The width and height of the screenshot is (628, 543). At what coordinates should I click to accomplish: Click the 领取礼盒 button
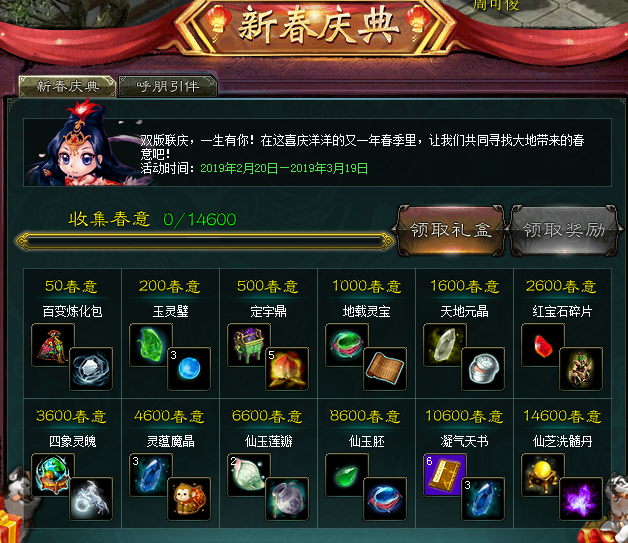[x=451, y=230]
